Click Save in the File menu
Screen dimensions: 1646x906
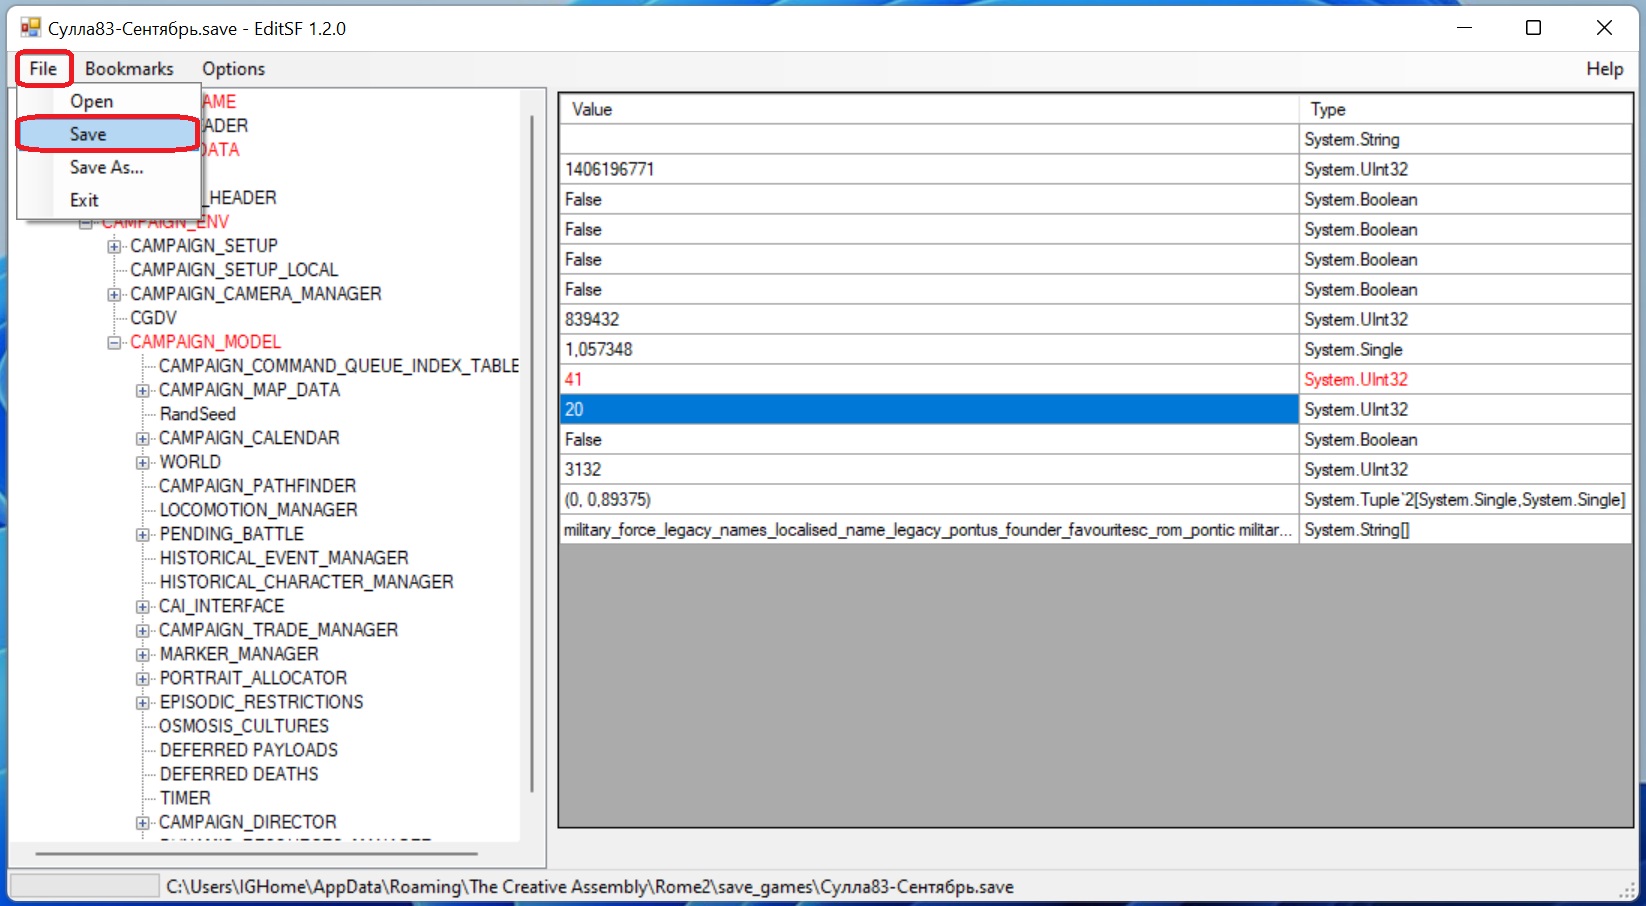click(88, 134)
